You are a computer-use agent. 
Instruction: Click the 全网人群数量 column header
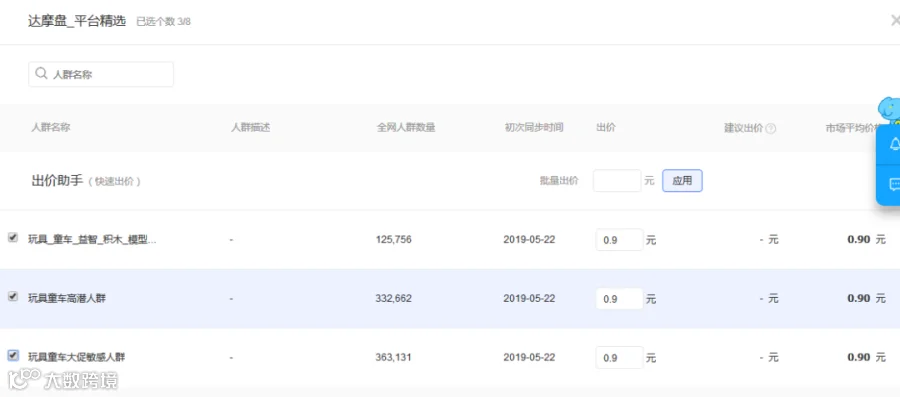click(406, 127)
